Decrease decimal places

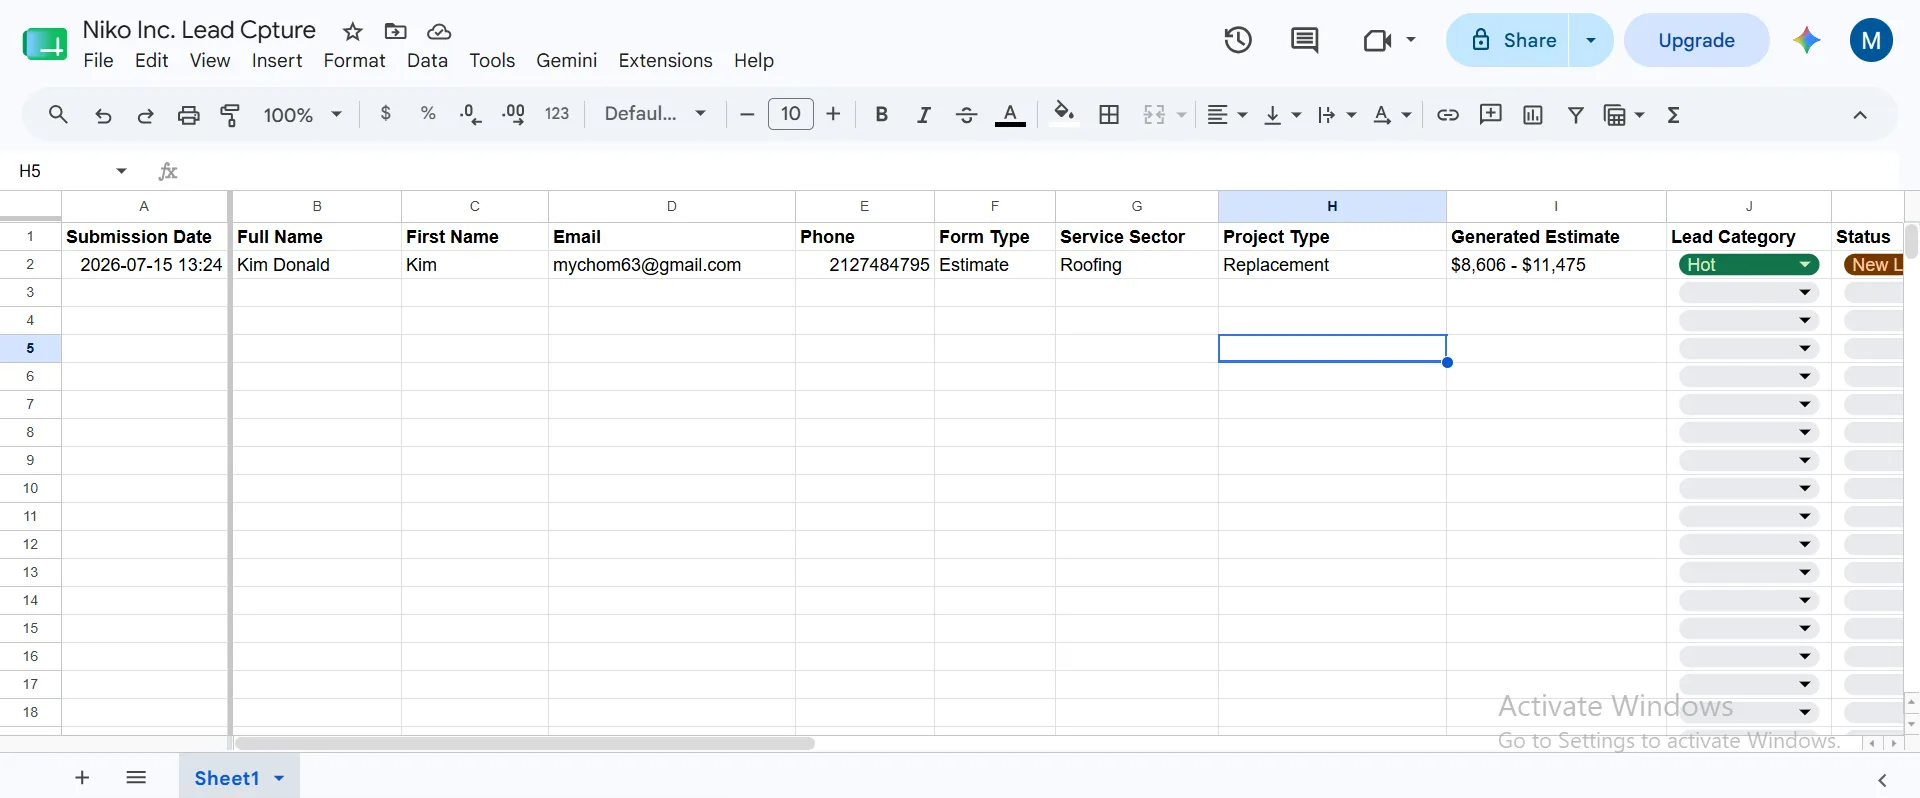pos(470,114)
